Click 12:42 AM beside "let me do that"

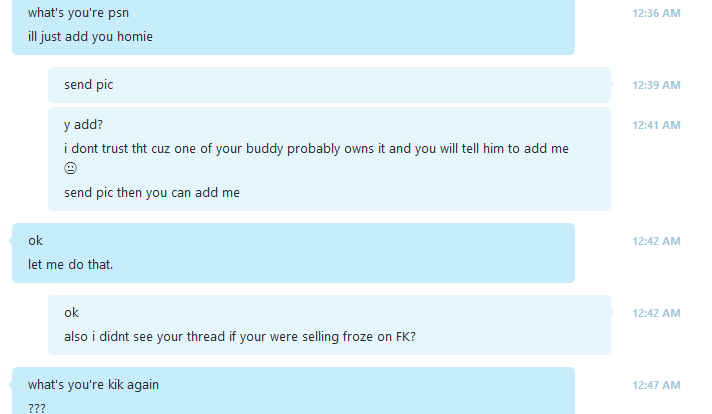(x=656, y=241)
